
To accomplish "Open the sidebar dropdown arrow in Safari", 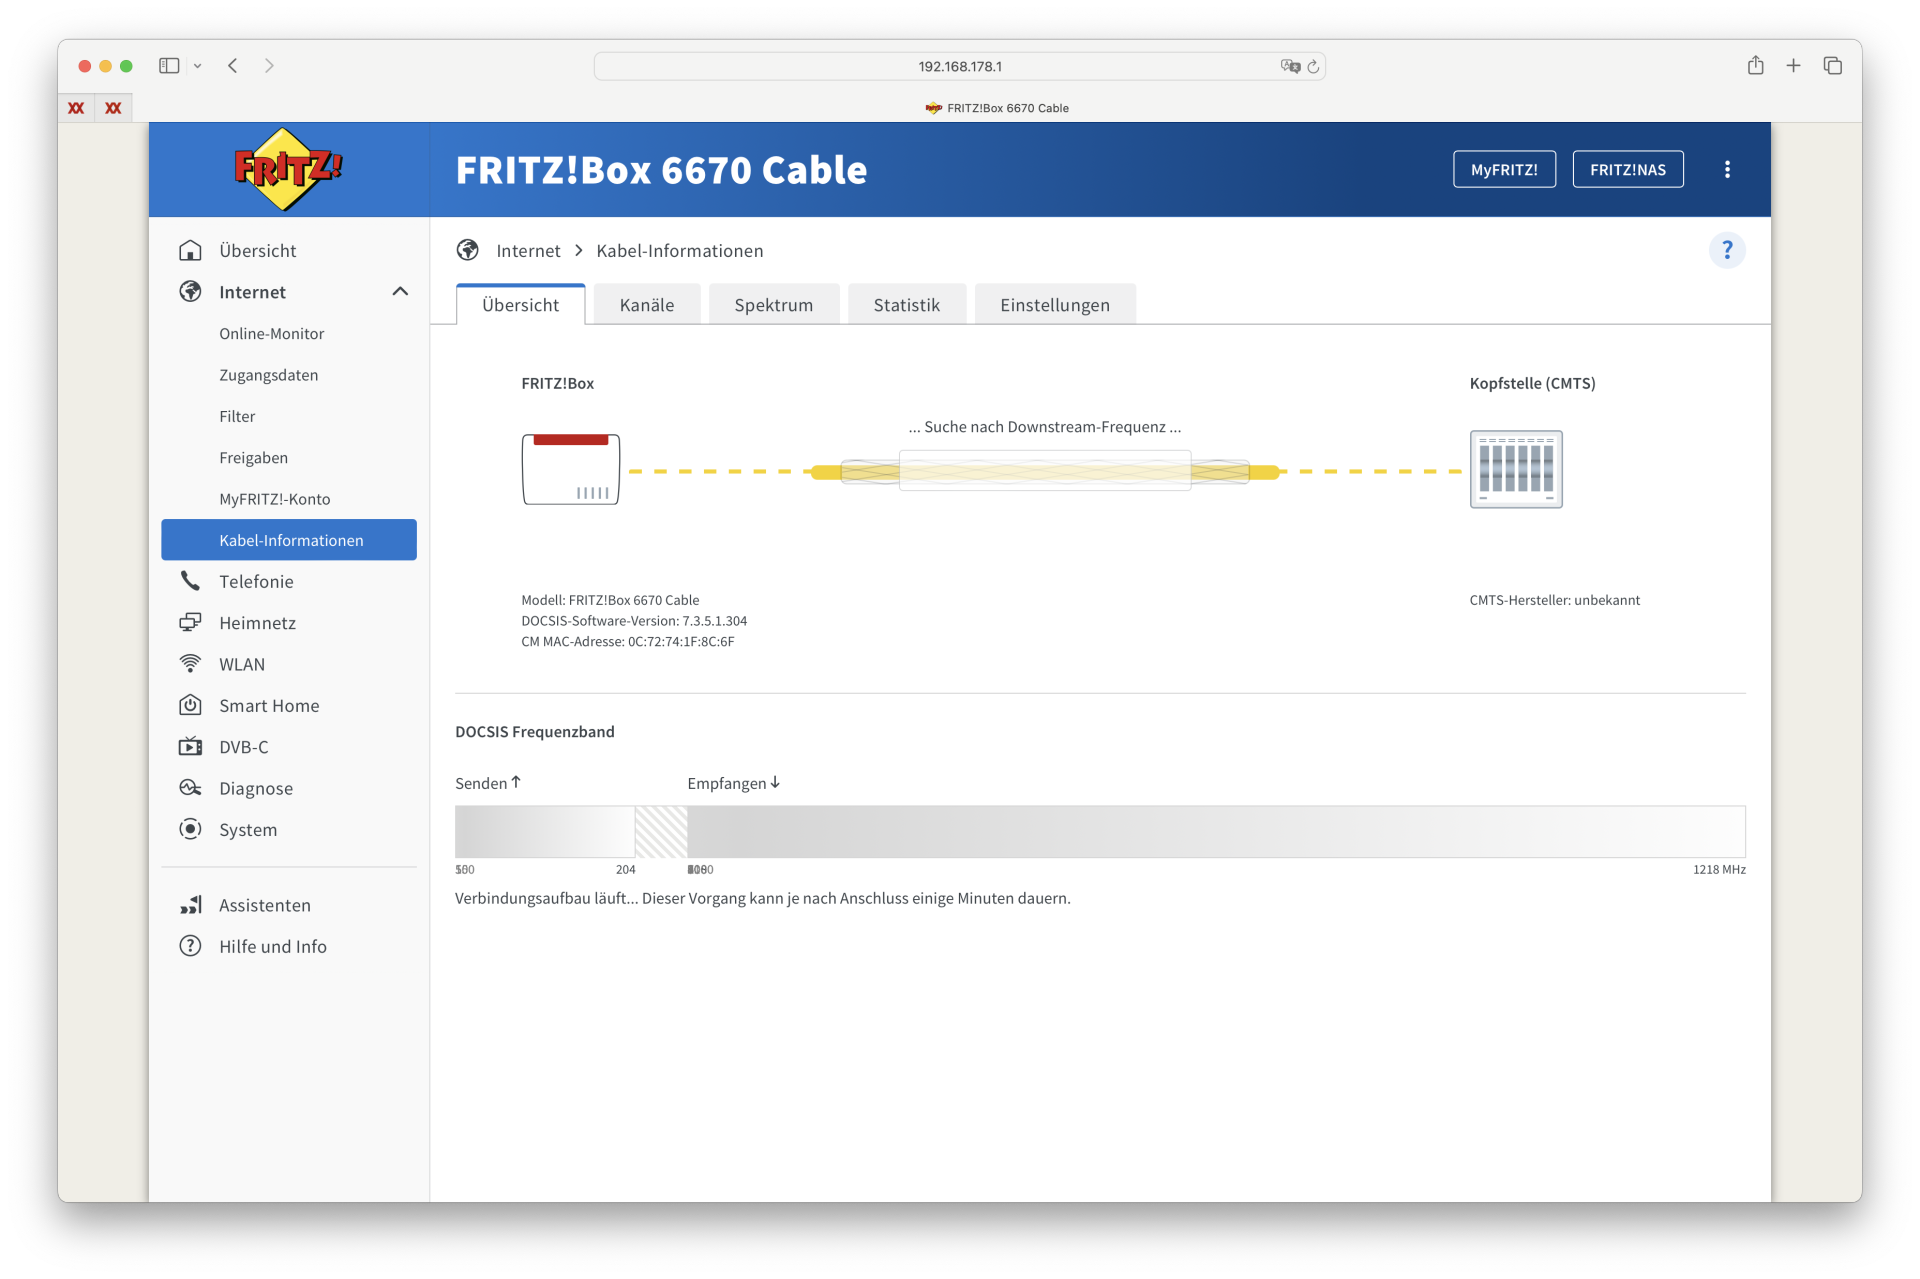I will coord(197,66).
